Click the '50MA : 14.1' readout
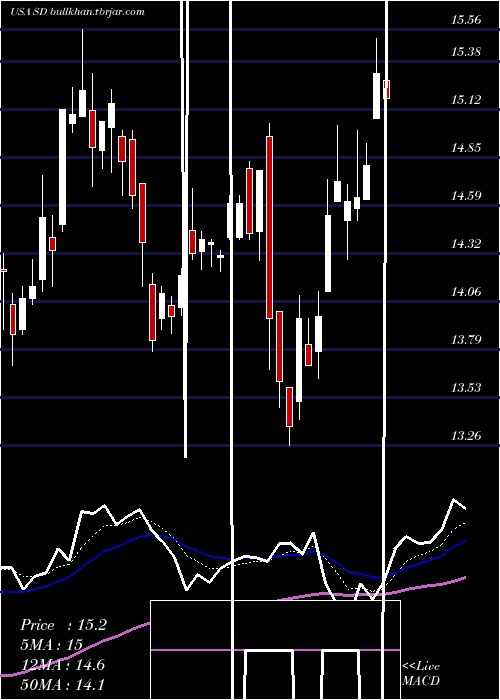Image resolution: width=500 pixels, height=700 pixels. [62, 684]
